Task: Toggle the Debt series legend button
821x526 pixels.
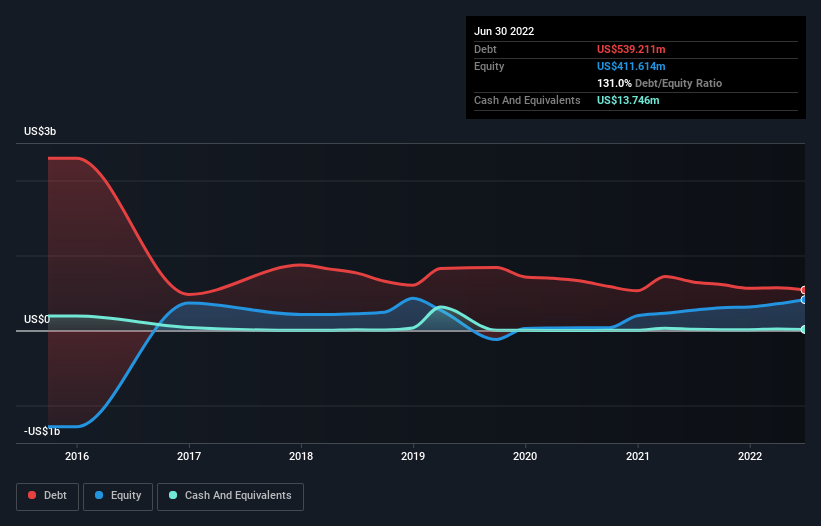Action: click(47, 496)
